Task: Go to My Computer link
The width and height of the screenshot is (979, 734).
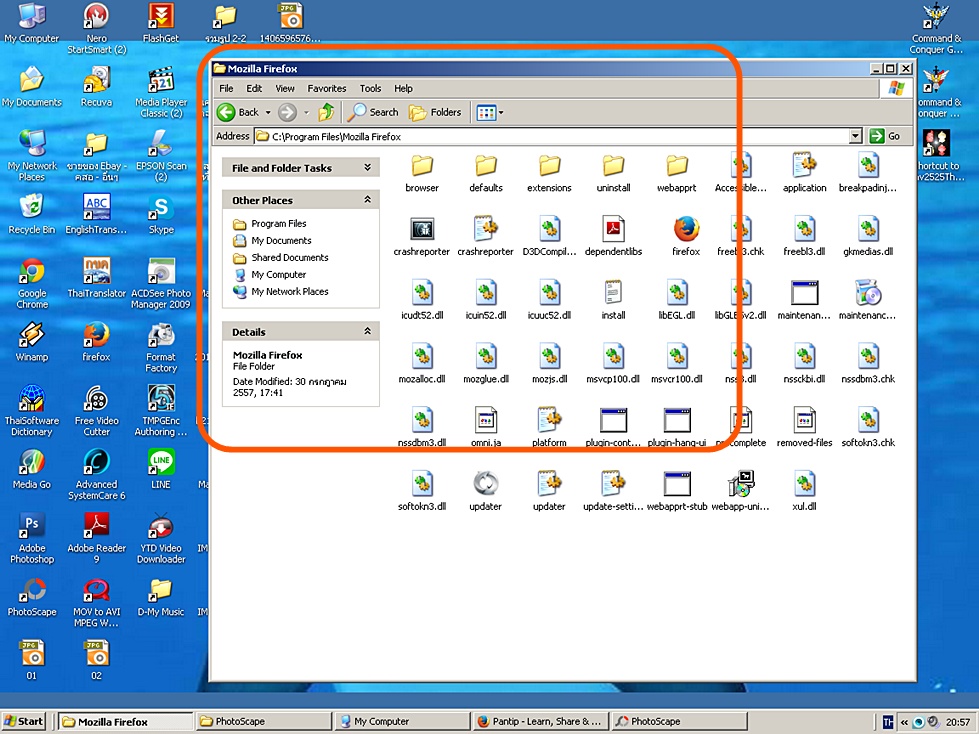Action: [x=278, y=275]
